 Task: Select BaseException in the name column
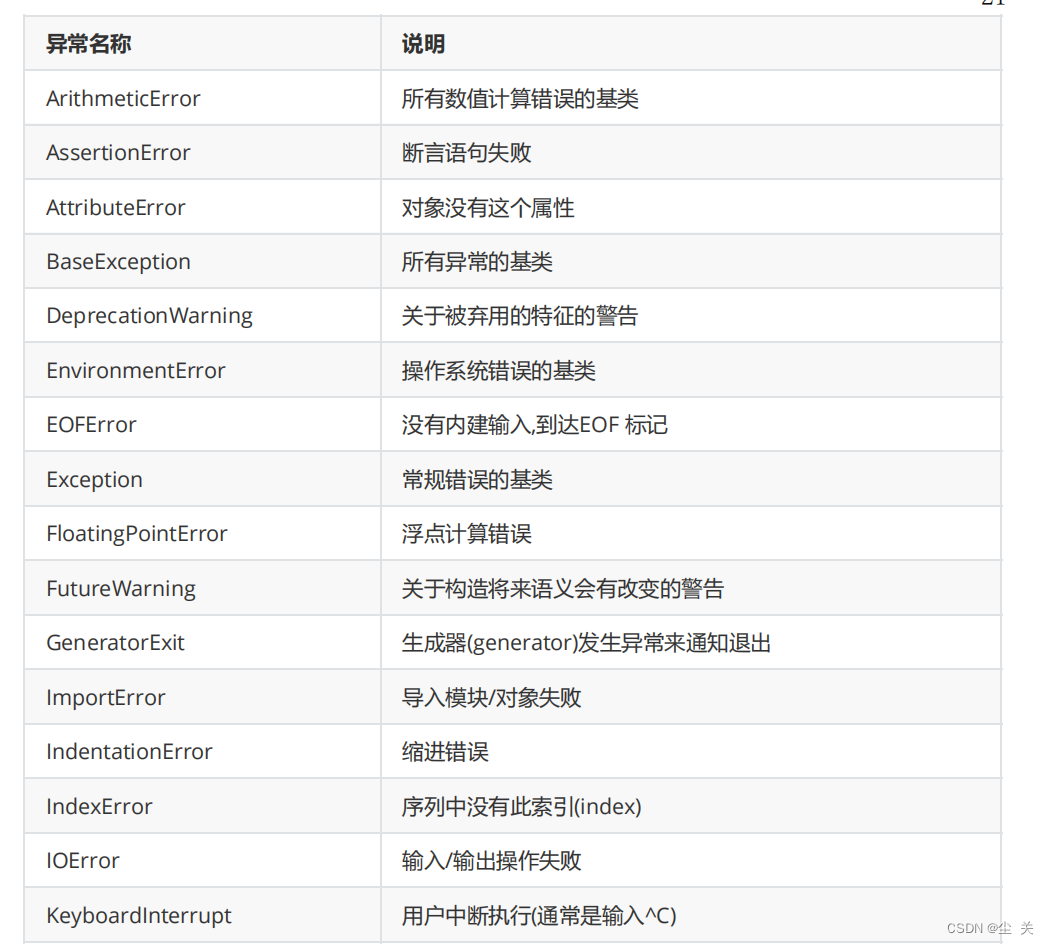[x=118, y=262]
